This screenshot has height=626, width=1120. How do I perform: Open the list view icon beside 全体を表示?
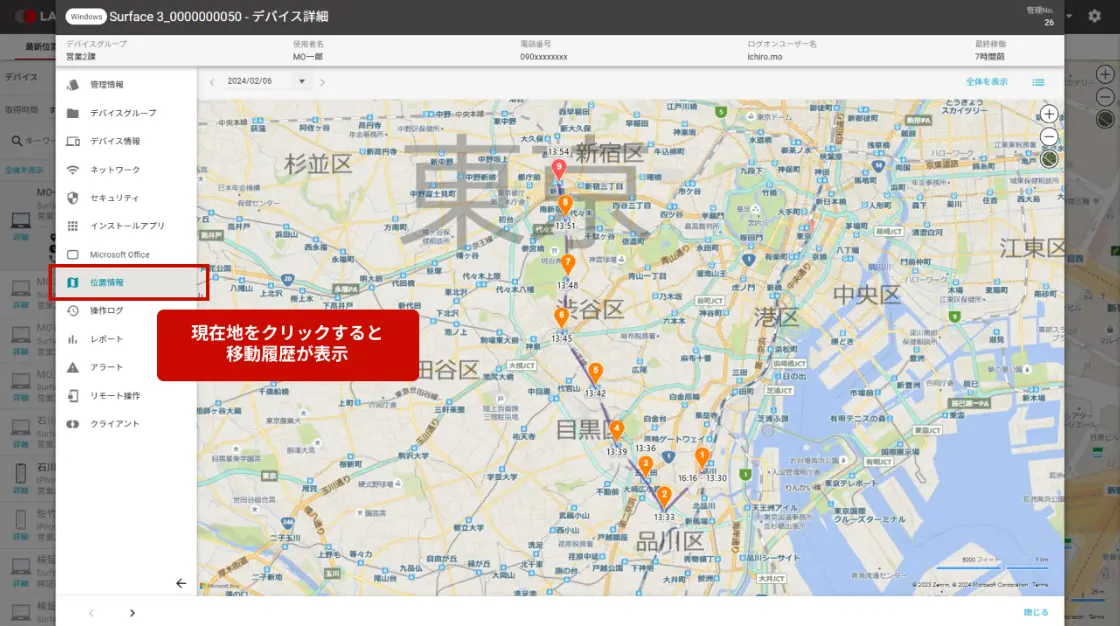[1038, 82]
